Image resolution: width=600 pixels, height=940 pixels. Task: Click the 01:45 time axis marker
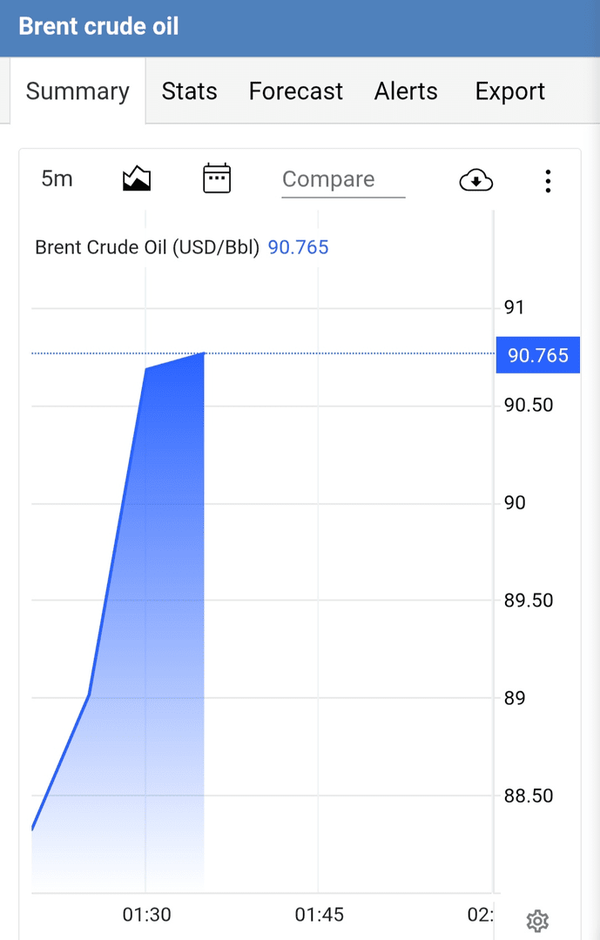[319, 914]
